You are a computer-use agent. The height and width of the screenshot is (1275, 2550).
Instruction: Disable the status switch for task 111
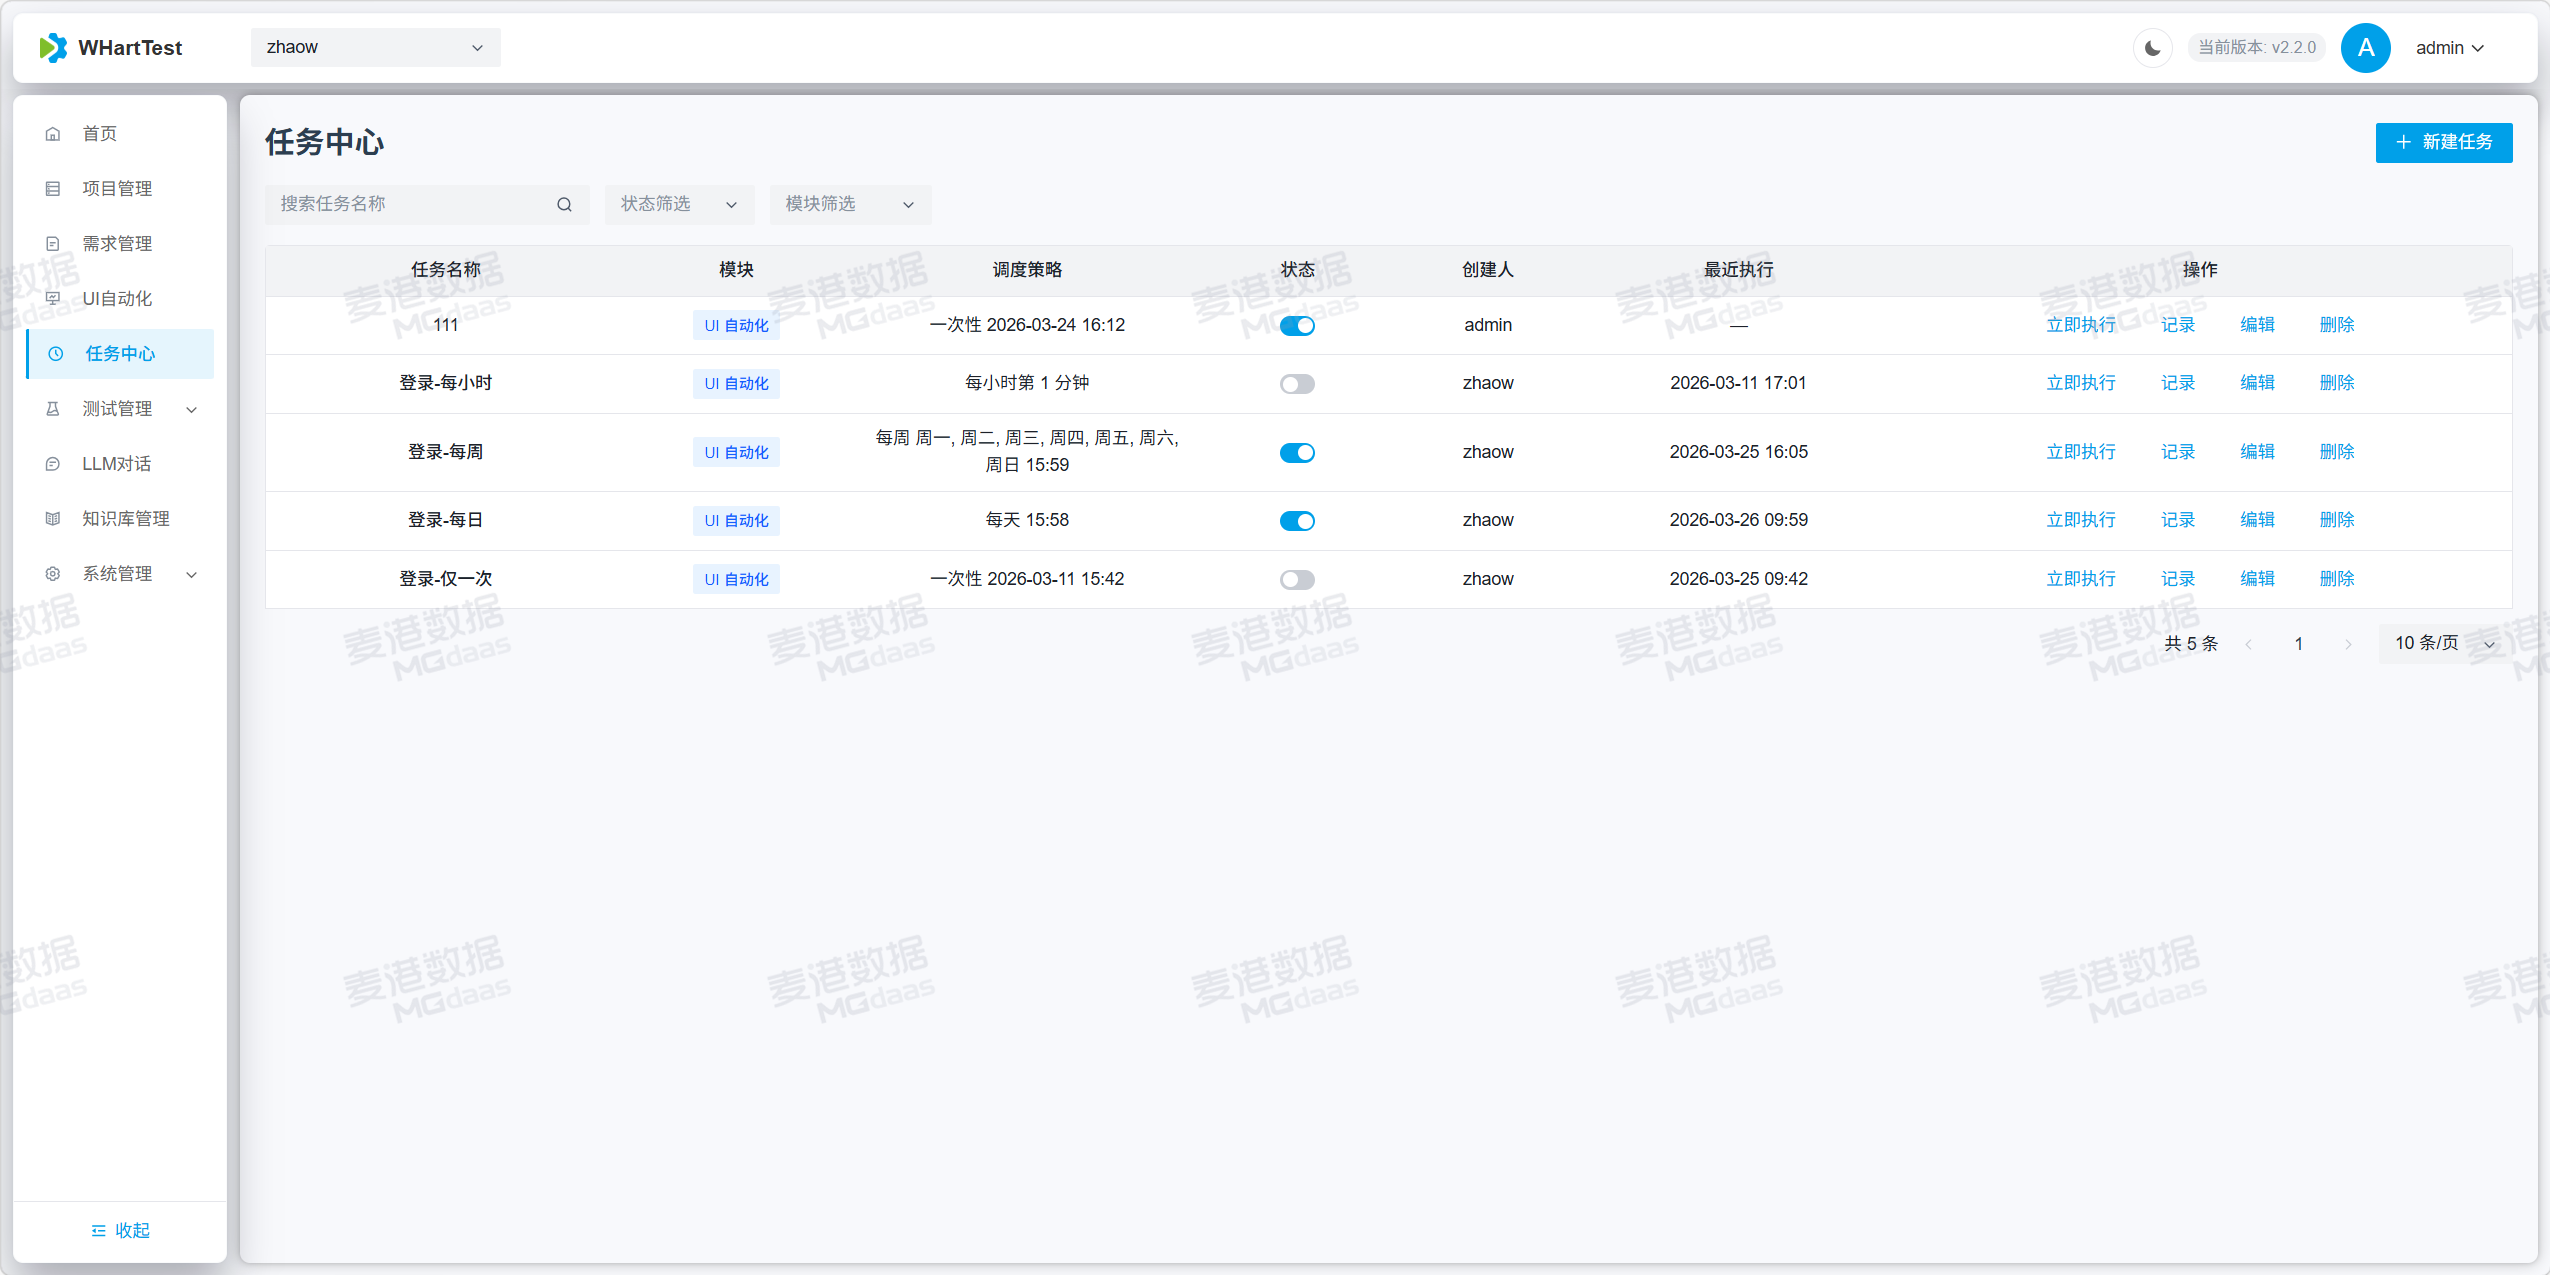[x=1297, y=326]
